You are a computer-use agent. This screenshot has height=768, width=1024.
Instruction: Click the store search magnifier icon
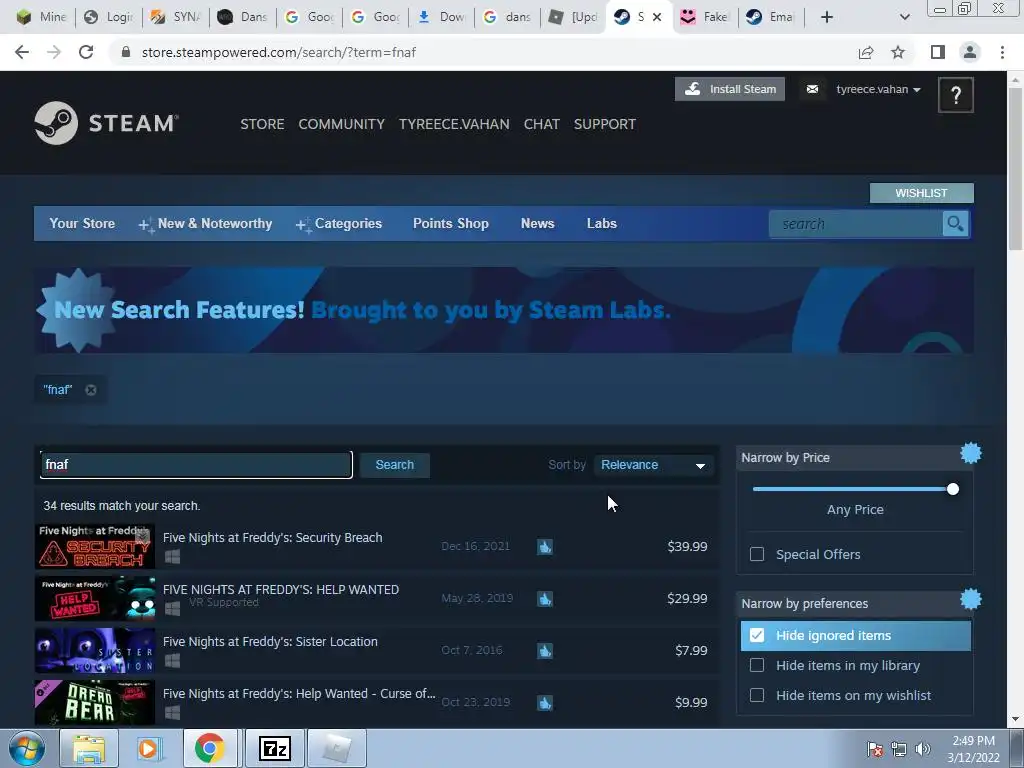coord(955,224)
